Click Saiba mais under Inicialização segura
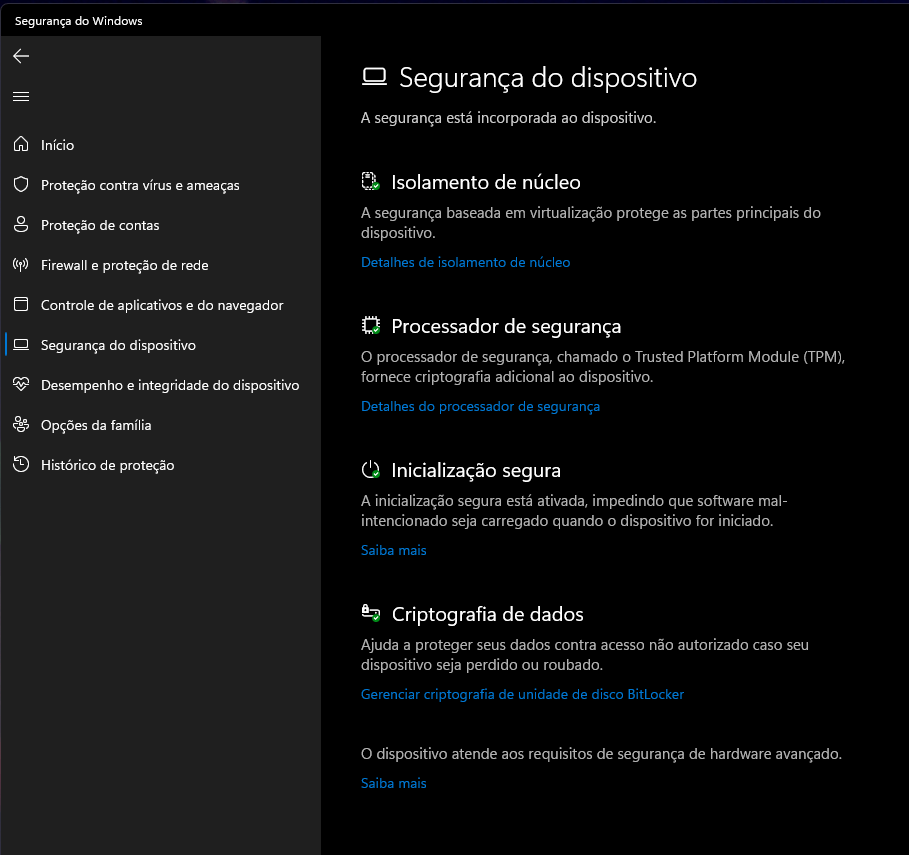 [394, 550]
